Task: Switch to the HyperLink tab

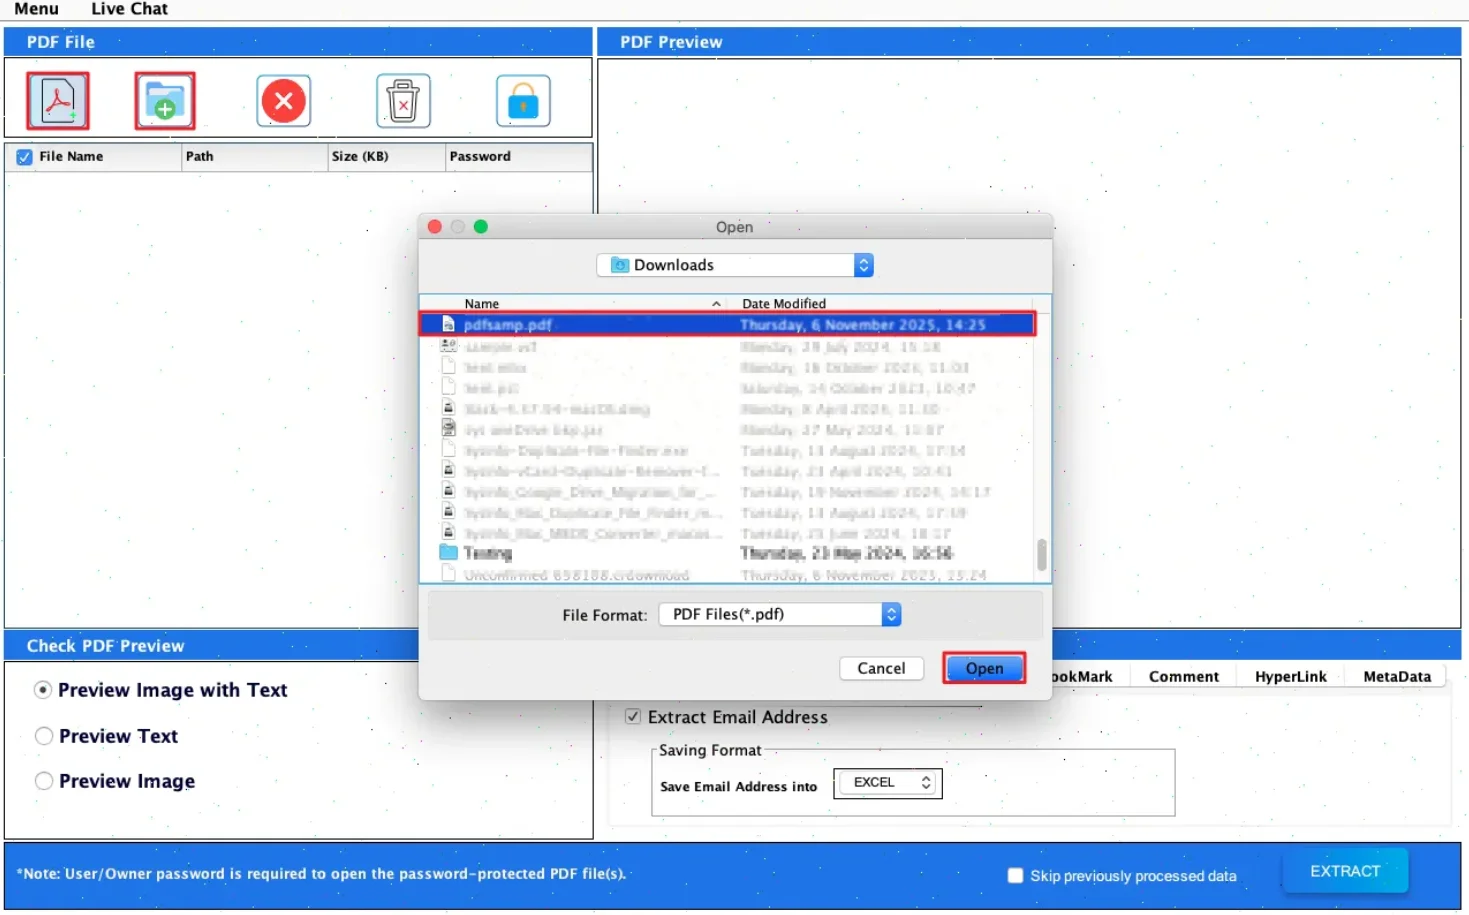Action: pos(1291,677)
